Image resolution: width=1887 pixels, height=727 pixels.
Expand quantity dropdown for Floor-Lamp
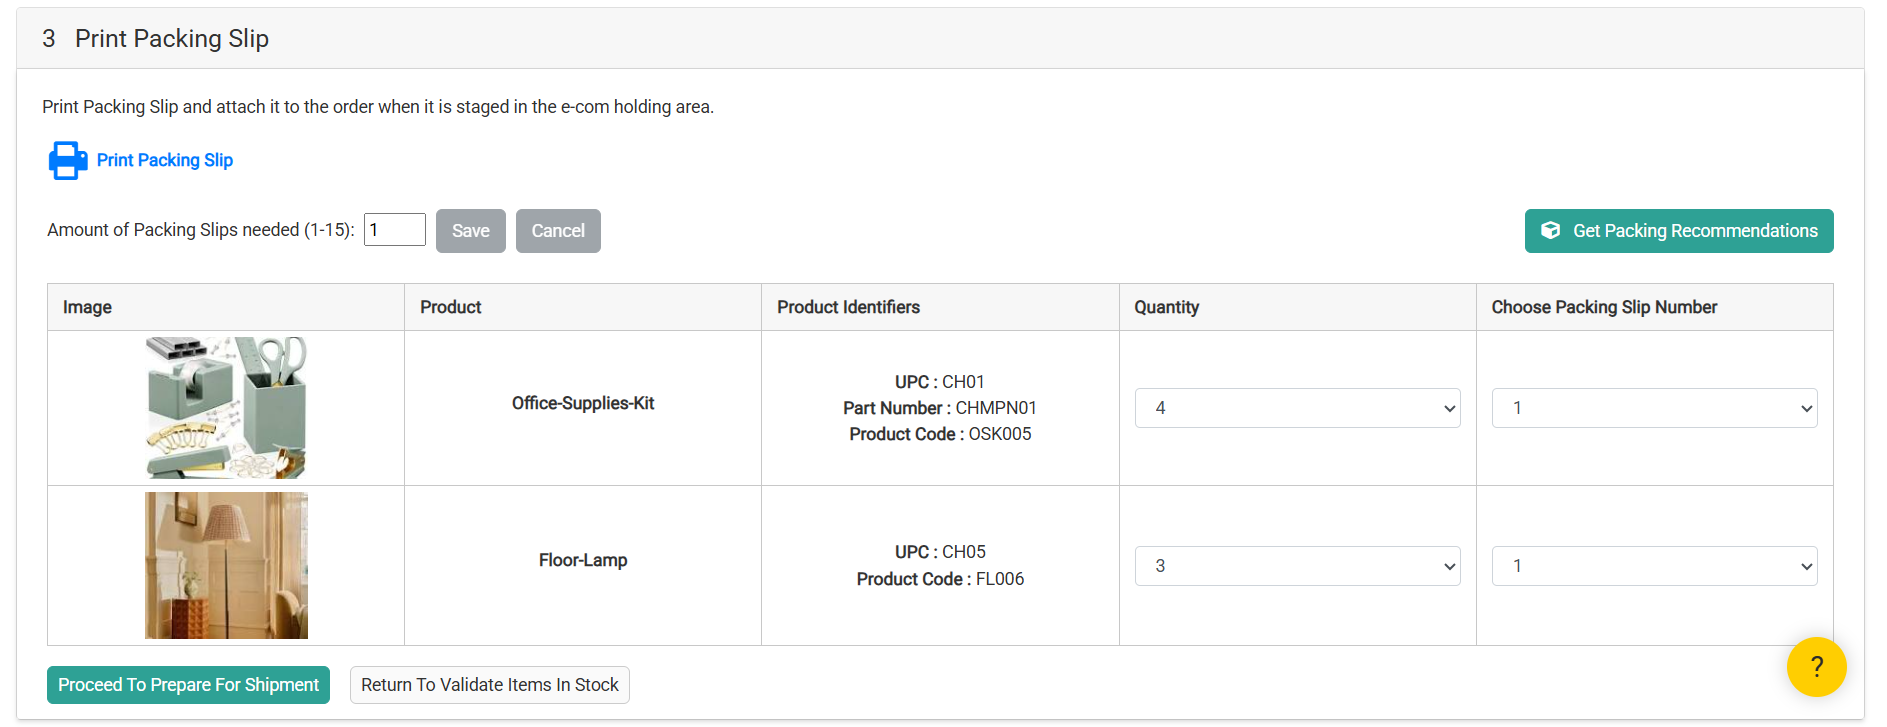point(1297,566)
